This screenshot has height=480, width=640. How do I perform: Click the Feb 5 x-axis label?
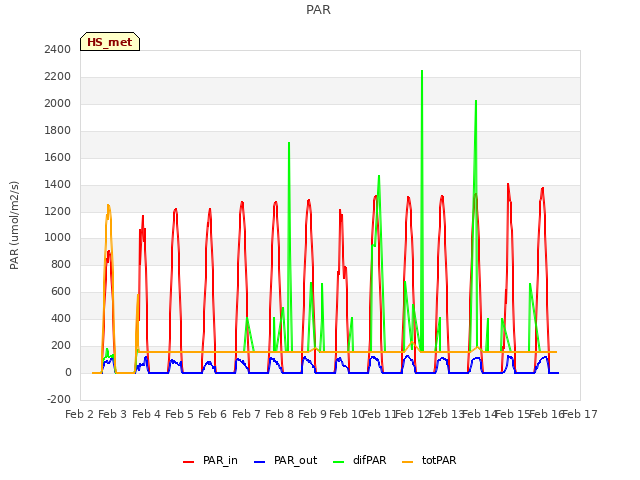[180, 414]
